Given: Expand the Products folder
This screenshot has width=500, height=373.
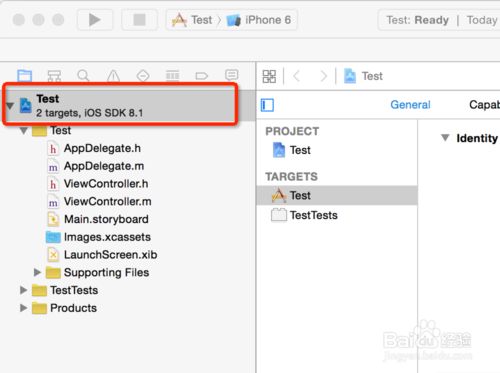Looking at the screenshot, I should point(23,308).
